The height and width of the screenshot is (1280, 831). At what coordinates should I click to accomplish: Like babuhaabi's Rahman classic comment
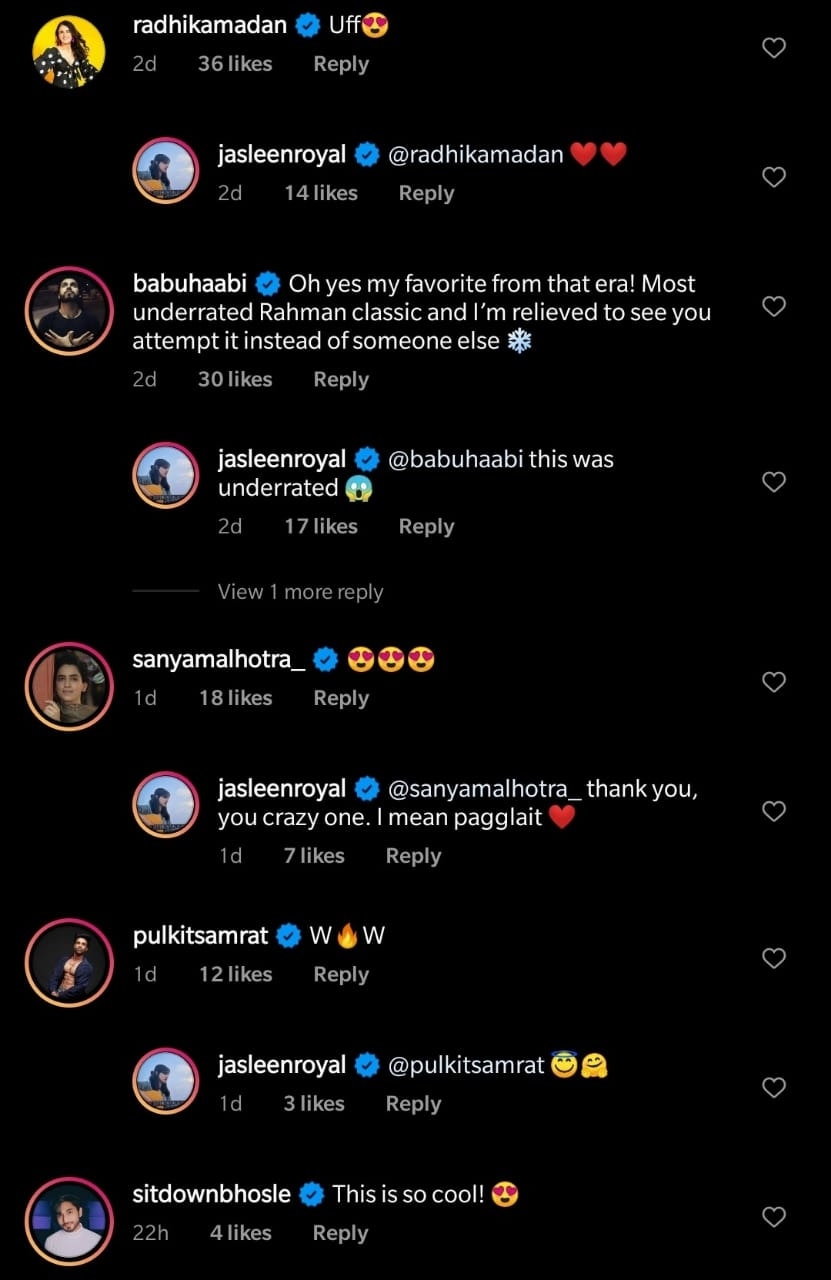[774, 306]
